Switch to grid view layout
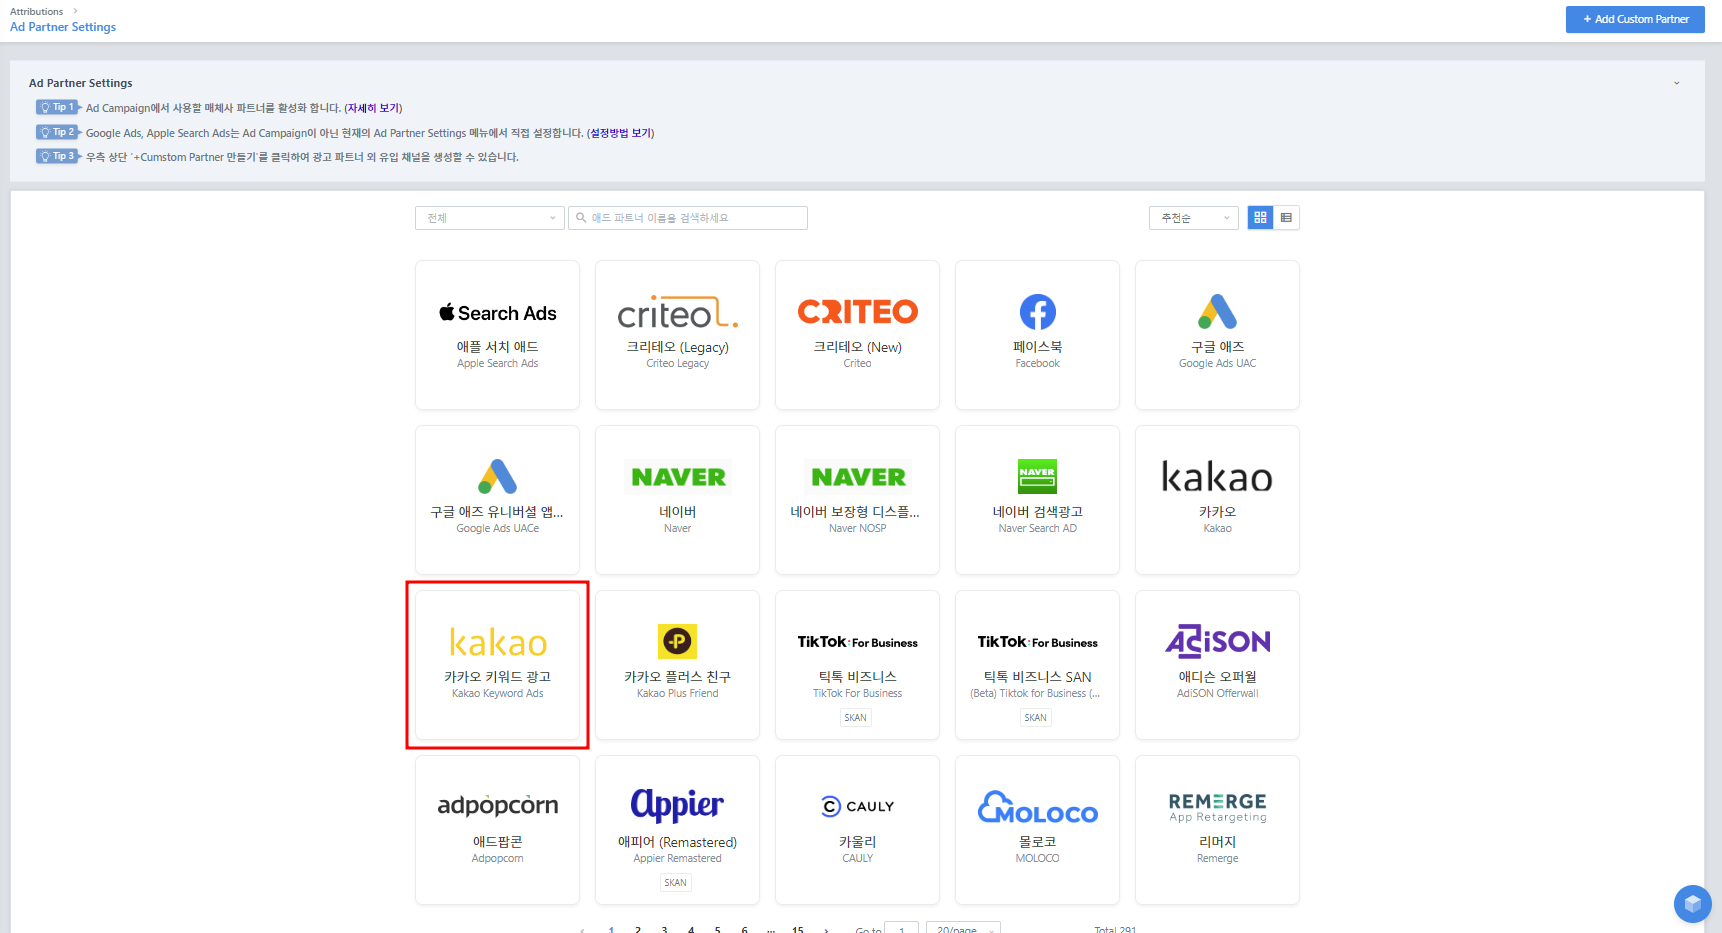 (x=1260, y=218)
